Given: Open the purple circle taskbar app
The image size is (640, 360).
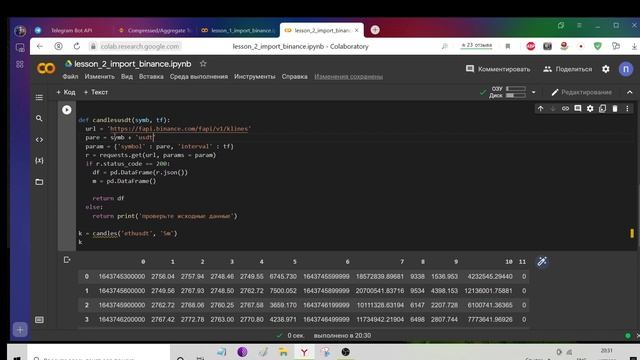Looking at the screenshot, I should 242,352.
